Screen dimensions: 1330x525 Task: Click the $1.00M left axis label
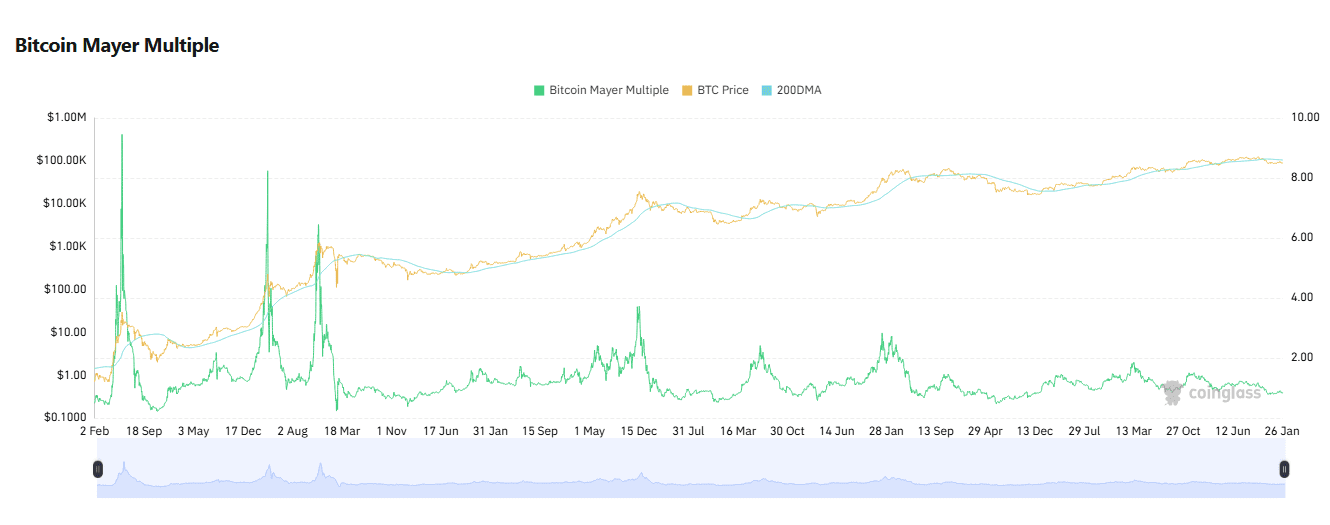[67, 118]
